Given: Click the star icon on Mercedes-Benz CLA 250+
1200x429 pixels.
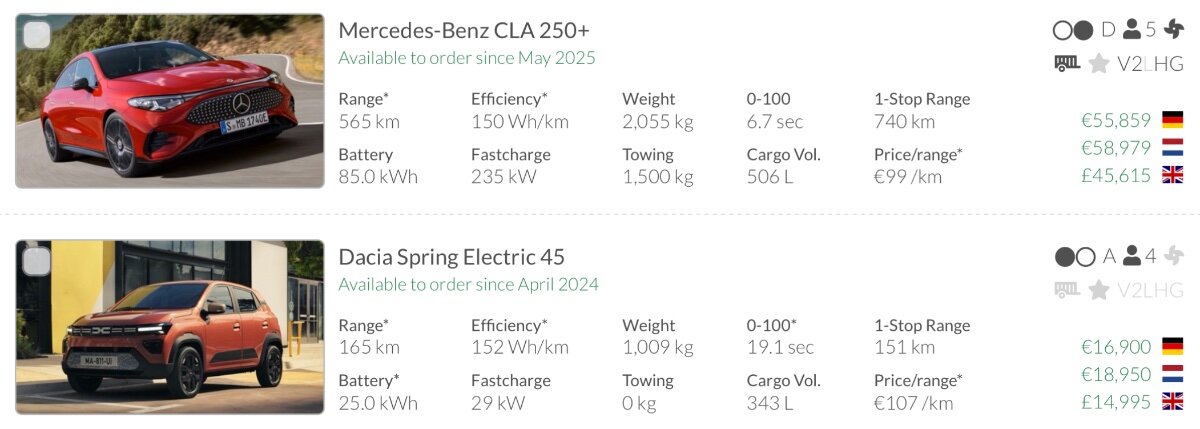Looking at the screenshot, I should (1099, 64).
